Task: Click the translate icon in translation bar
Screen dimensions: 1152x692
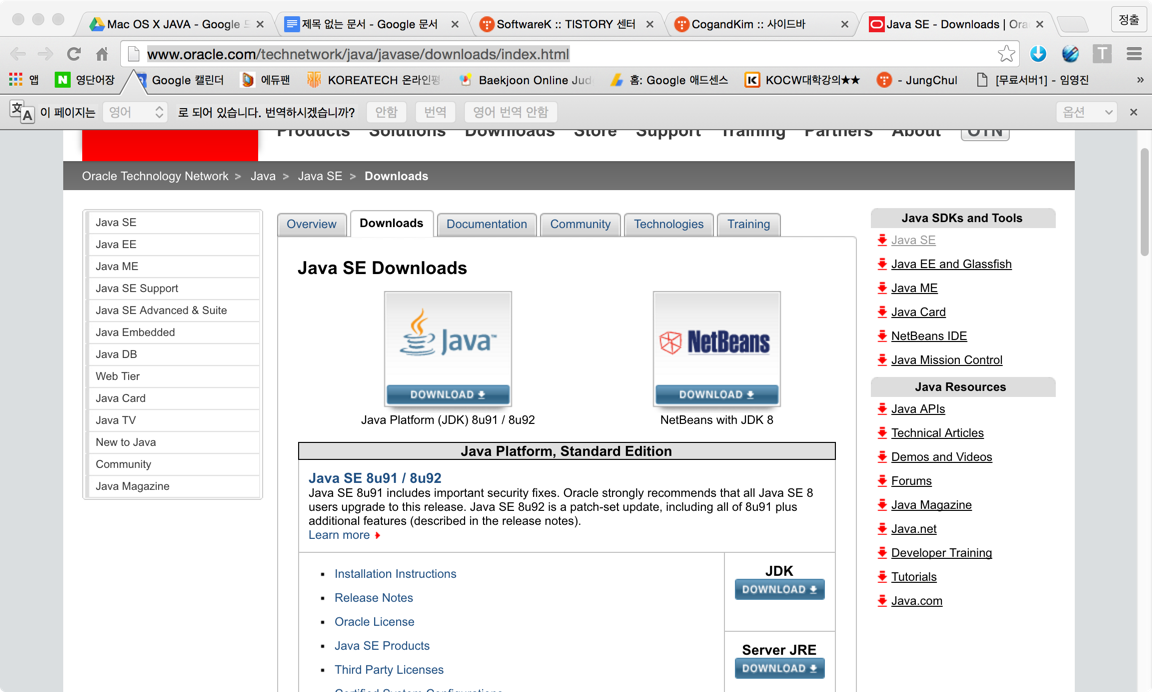Action: click(22, 112)
